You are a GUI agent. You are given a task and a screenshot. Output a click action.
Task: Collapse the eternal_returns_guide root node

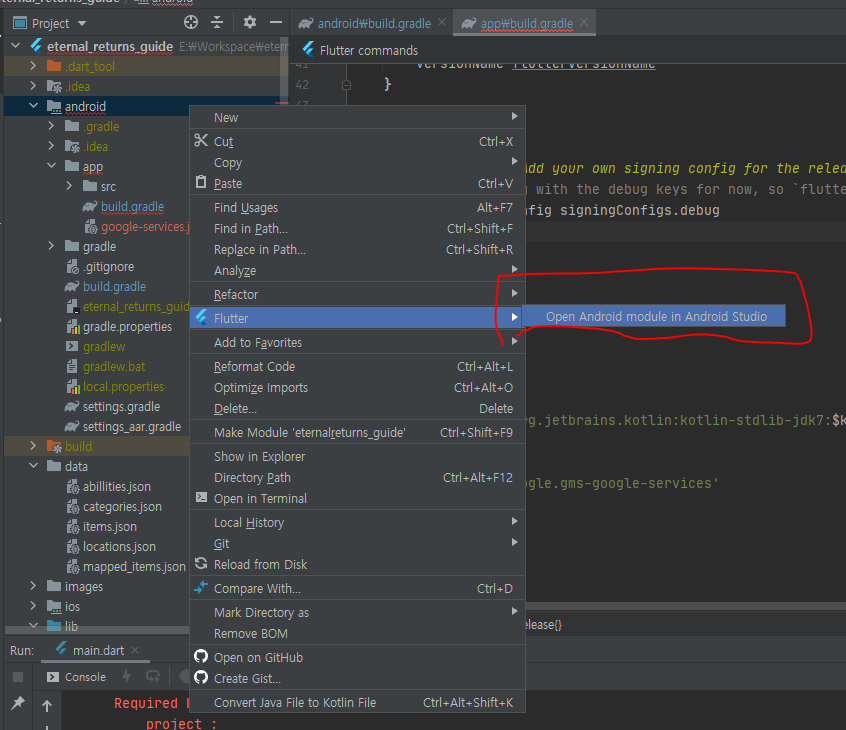(16, 46)
